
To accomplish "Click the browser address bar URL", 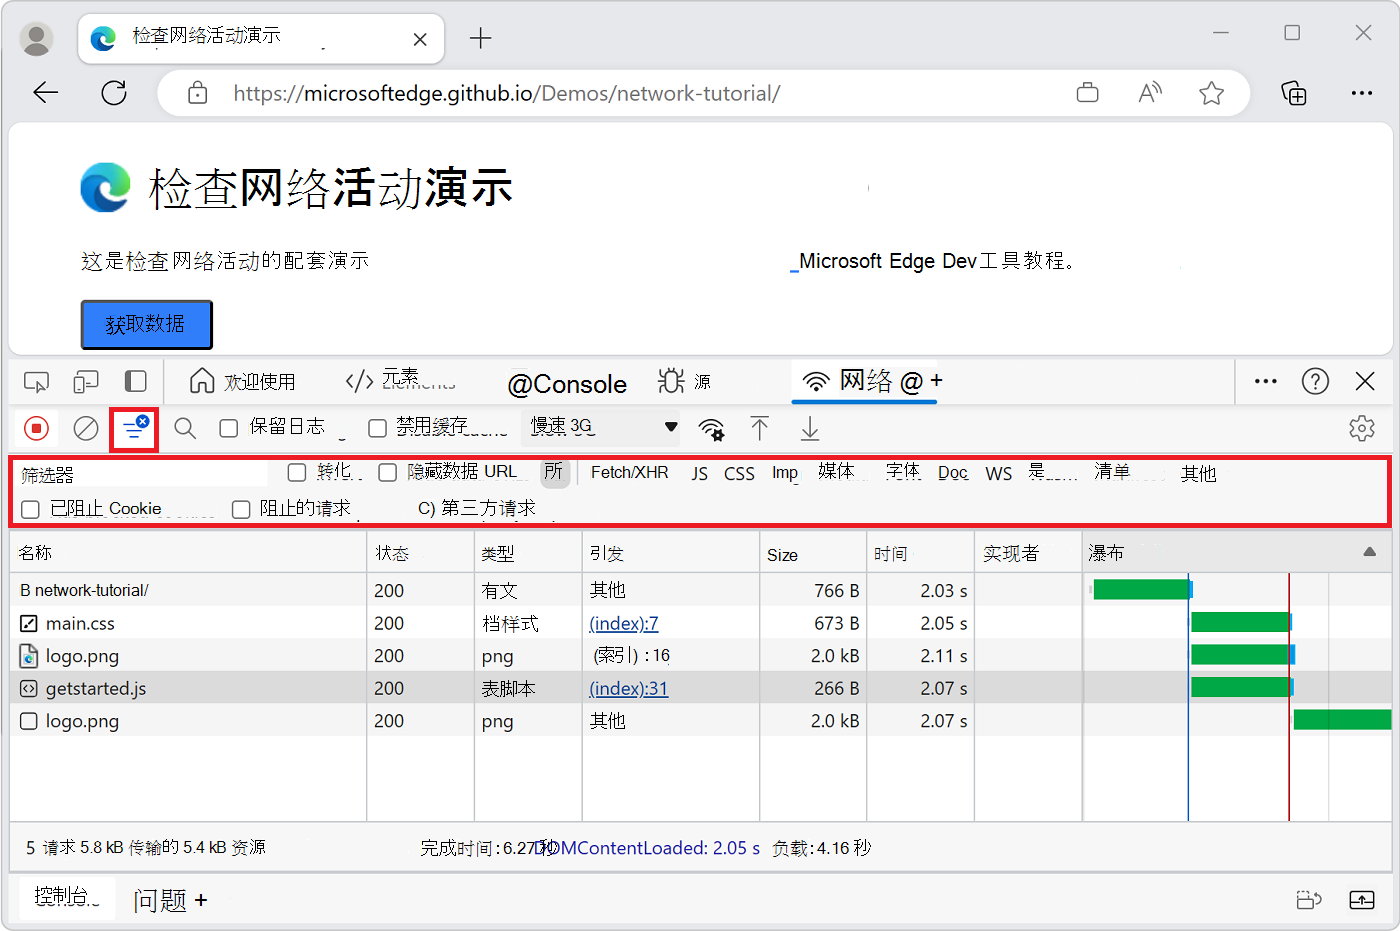I will pos(507,93).
